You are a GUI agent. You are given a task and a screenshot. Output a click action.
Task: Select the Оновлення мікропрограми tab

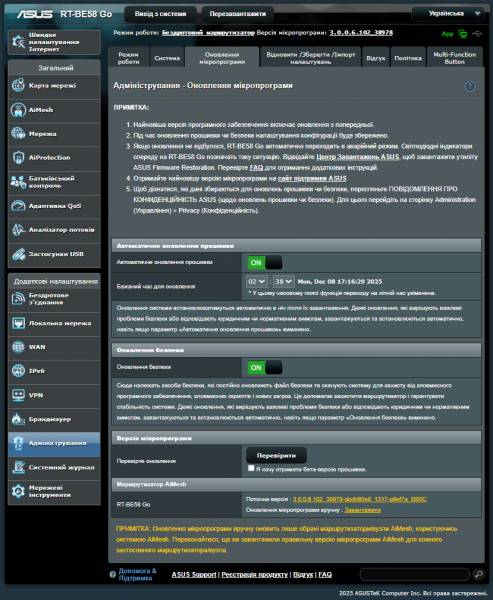pyautogui.click(x=222, y=58)
